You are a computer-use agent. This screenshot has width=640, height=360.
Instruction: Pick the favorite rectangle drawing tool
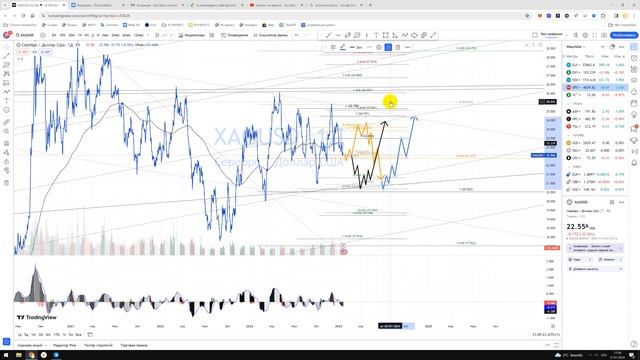click(x=386, y=36)
